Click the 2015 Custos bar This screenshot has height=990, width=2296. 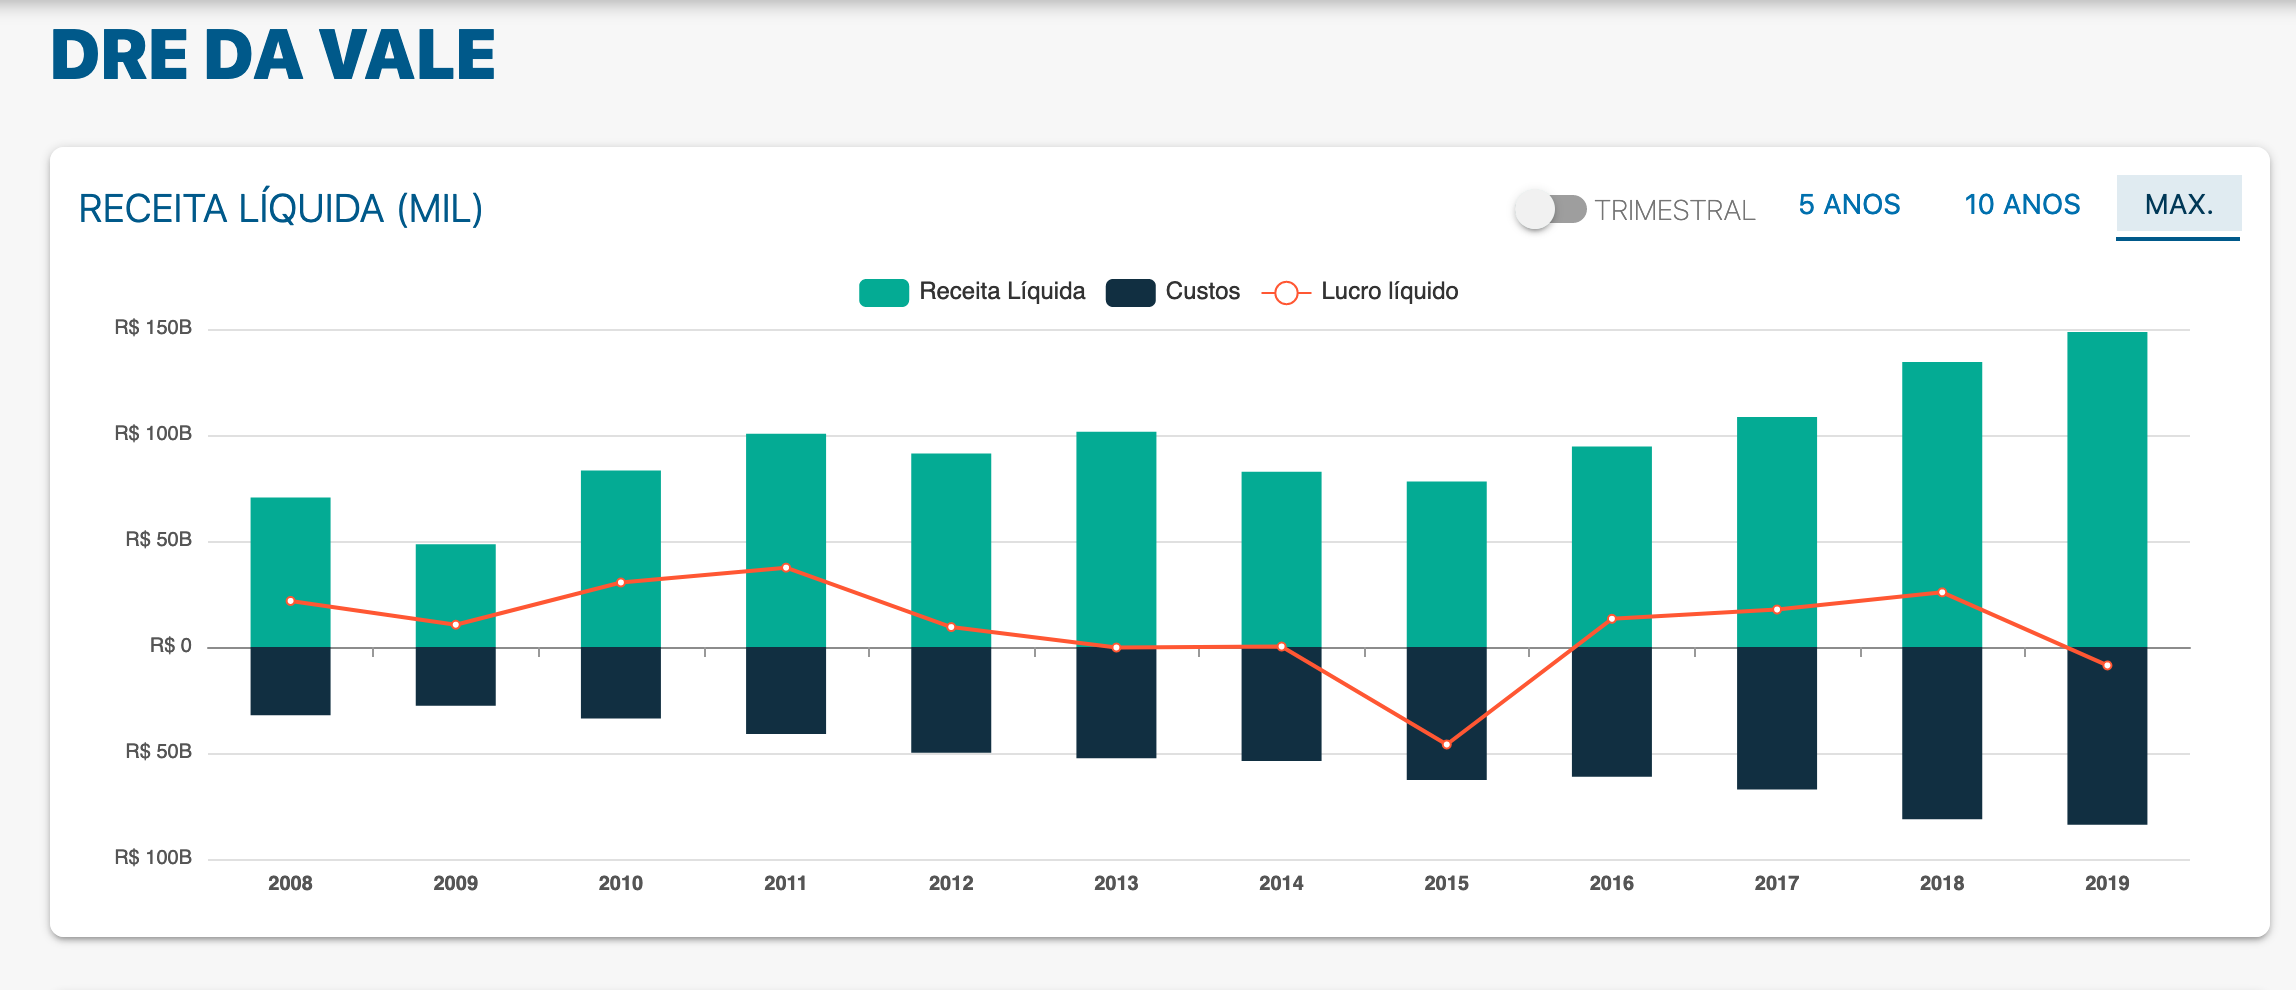1446,714
